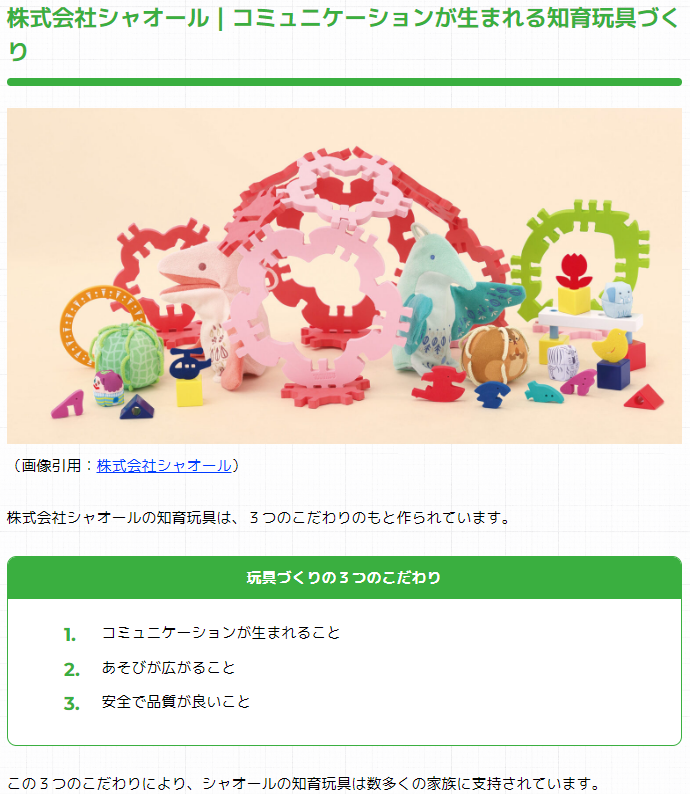The image size is (690, 794).
Task: Select list item 安全で品質が良いこと
Action: point(176,702)
